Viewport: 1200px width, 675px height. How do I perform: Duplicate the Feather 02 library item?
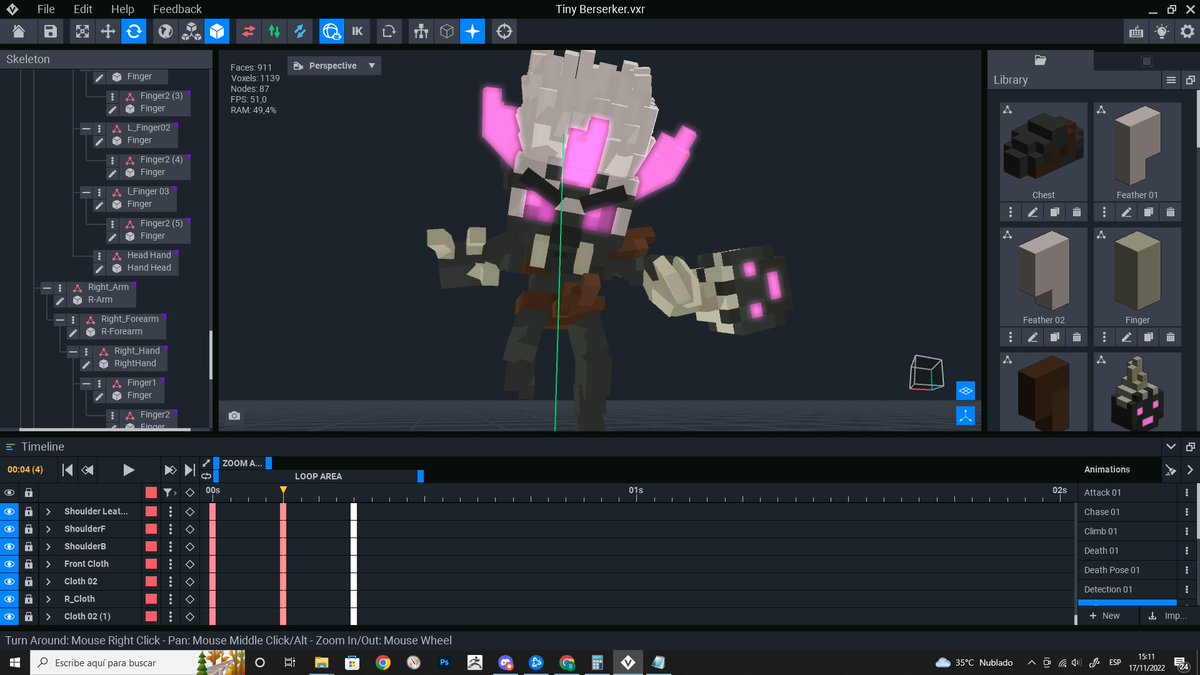(x=1055, y=337)
